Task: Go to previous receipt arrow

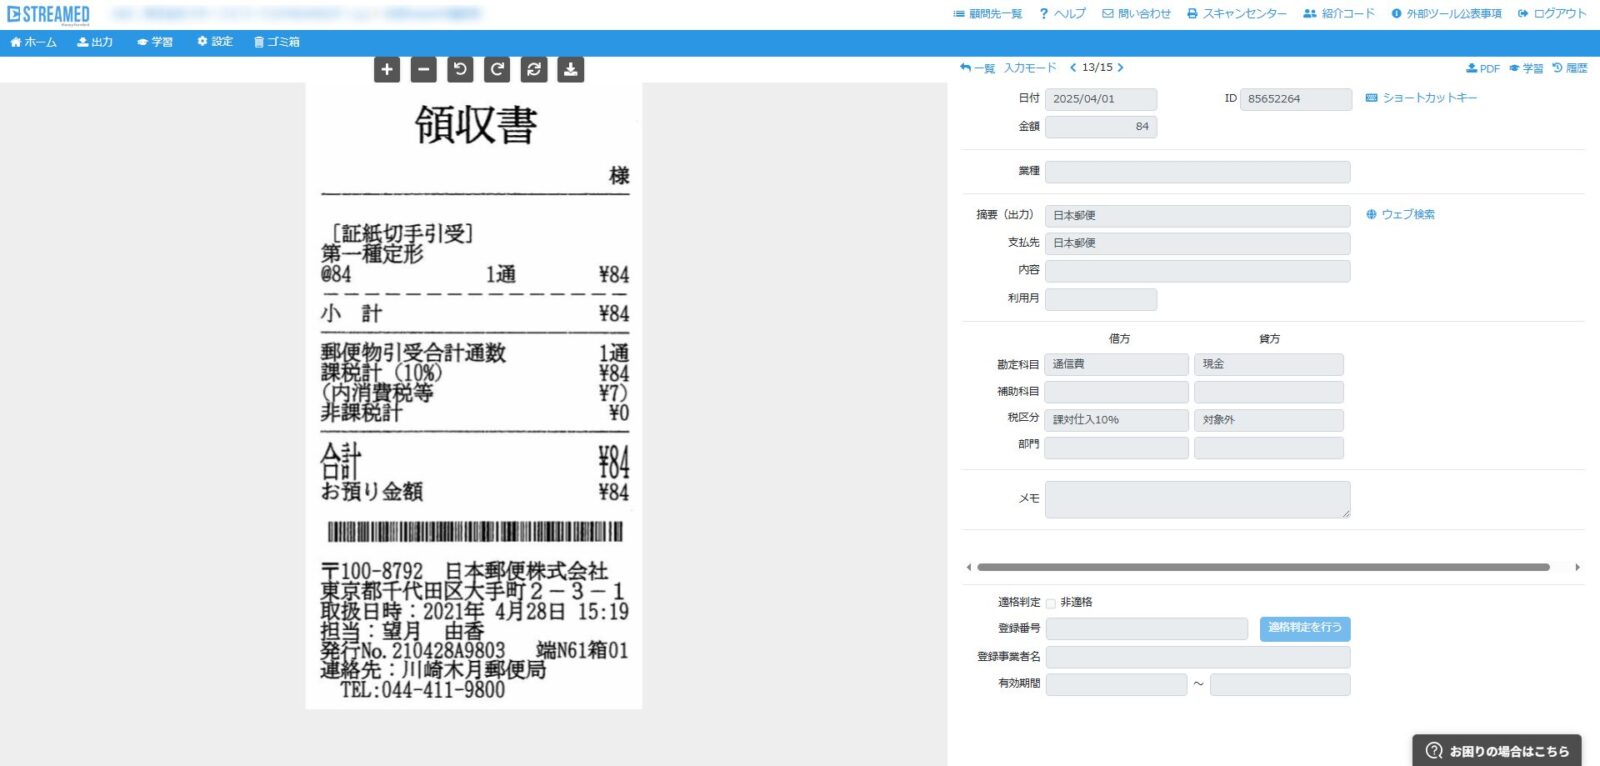Action: click(x=1073, y=68)
